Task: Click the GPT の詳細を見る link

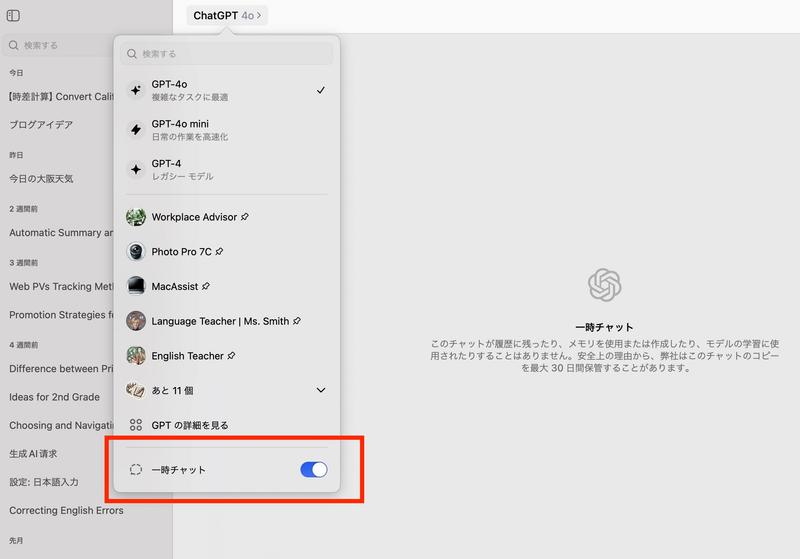Action: (227, 425)
